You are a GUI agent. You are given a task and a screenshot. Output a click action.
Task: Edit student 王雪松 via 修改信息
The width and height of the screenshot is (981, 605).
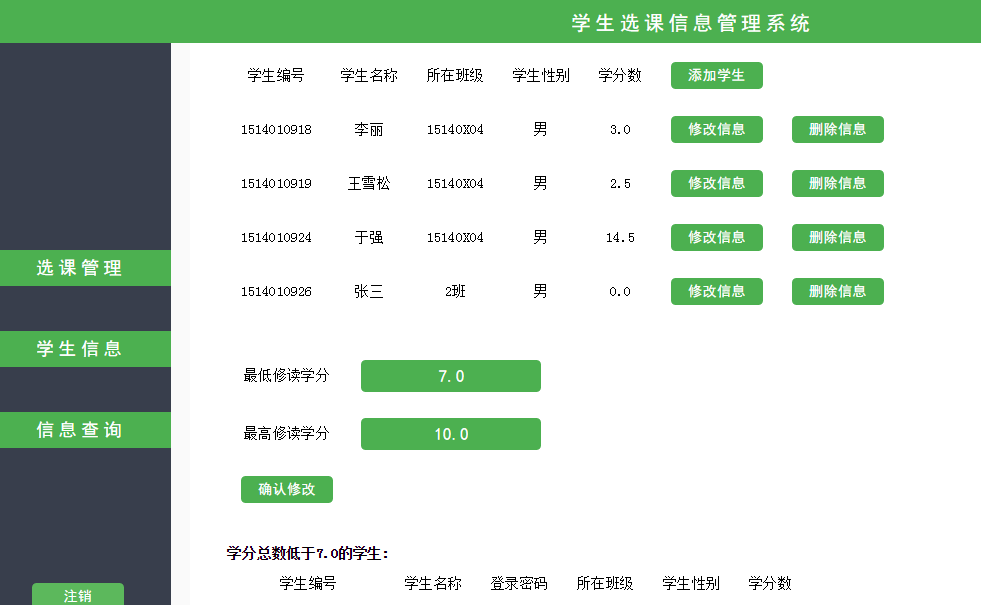[x=716, y=183]
